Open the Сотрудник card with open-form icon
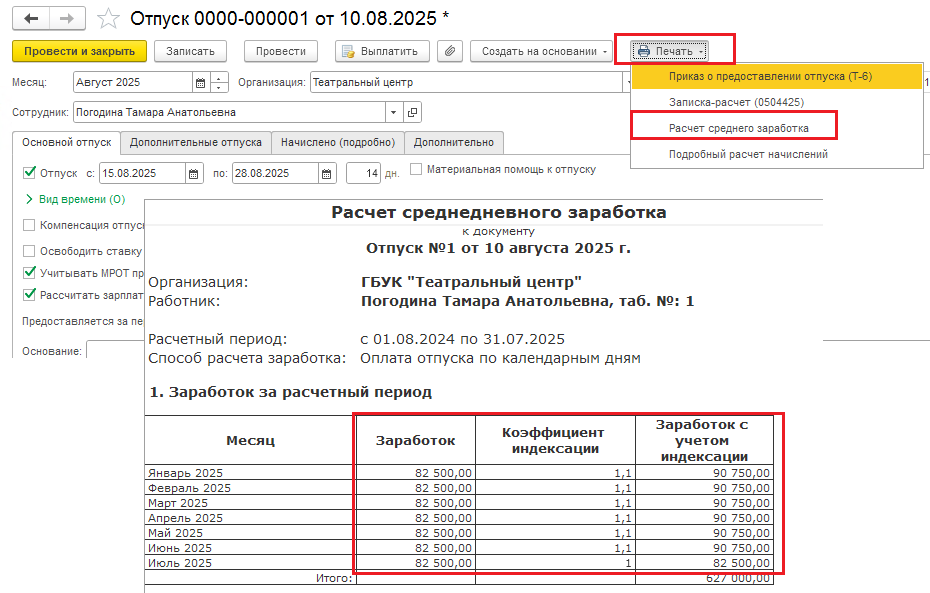This screenshot has height=593, width=930. coord(412,112)
